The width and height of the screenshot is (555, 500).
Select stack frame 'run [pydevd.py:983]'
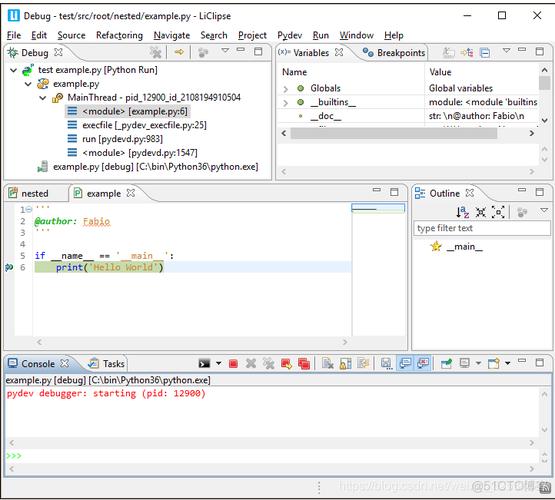[x=115, y=139]
